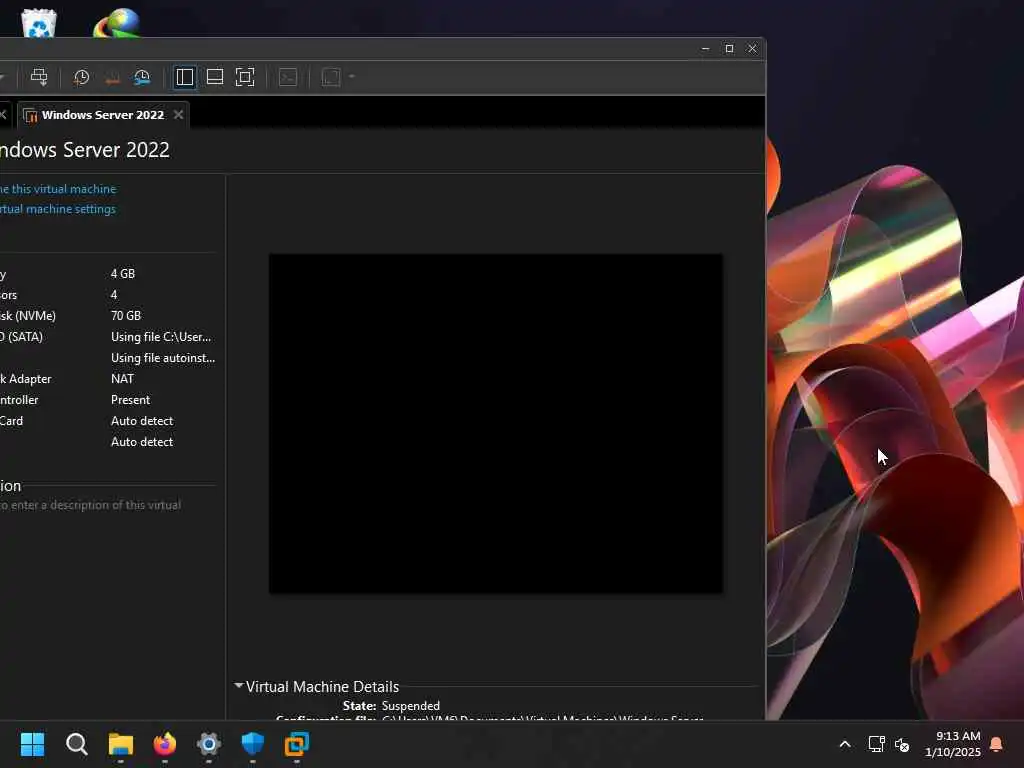Toggle the library sidebar view icon
1024x768 pixels.
click(185, 77)
